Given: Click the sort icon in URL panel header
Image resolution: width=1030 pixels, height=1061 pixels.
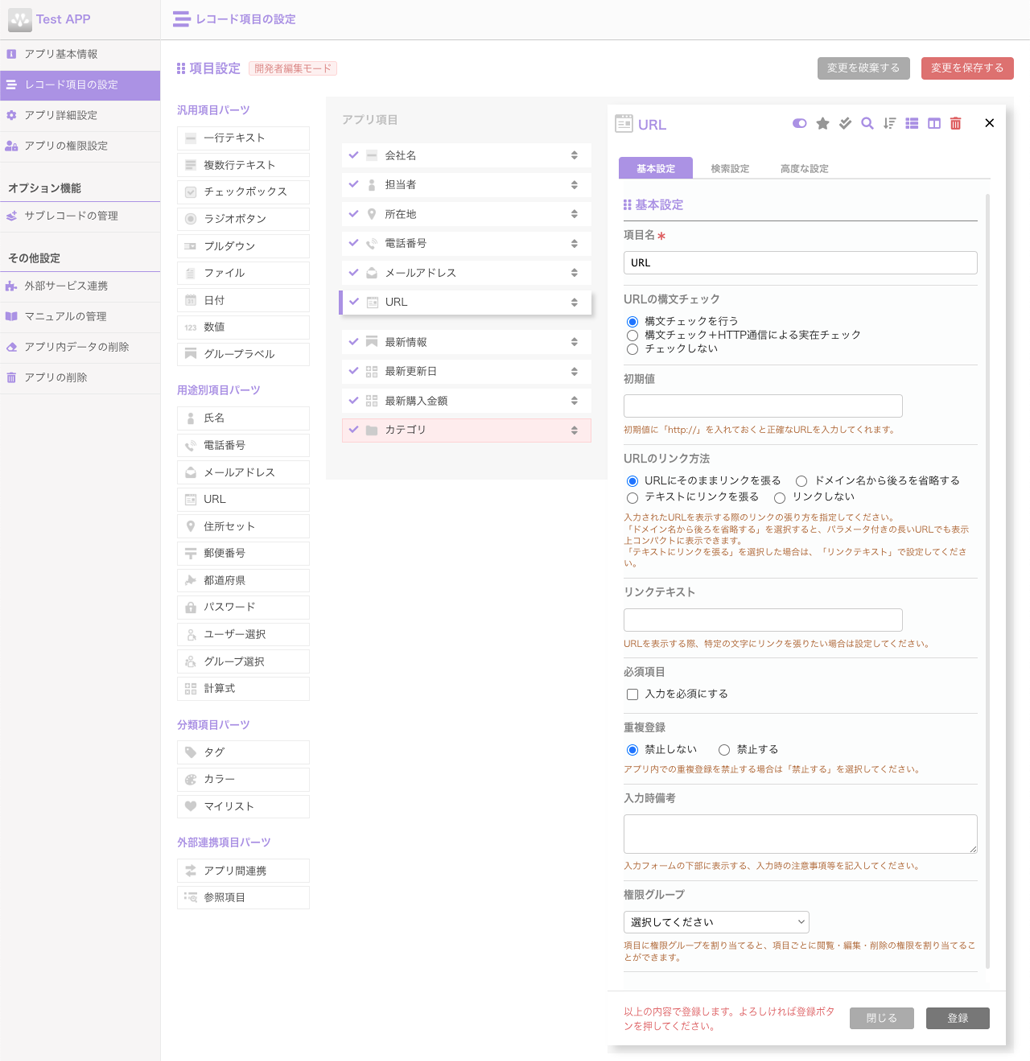Looking at the screenshot, I should [889, 123].
